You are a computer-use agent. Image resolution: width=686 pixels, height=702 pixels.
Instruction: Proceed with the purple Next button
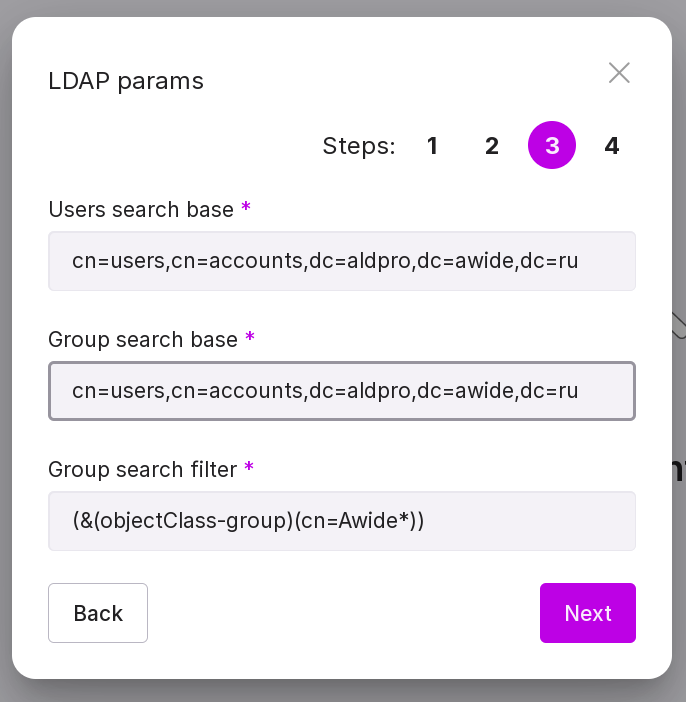pyautogui.click(x=588, y=613)
